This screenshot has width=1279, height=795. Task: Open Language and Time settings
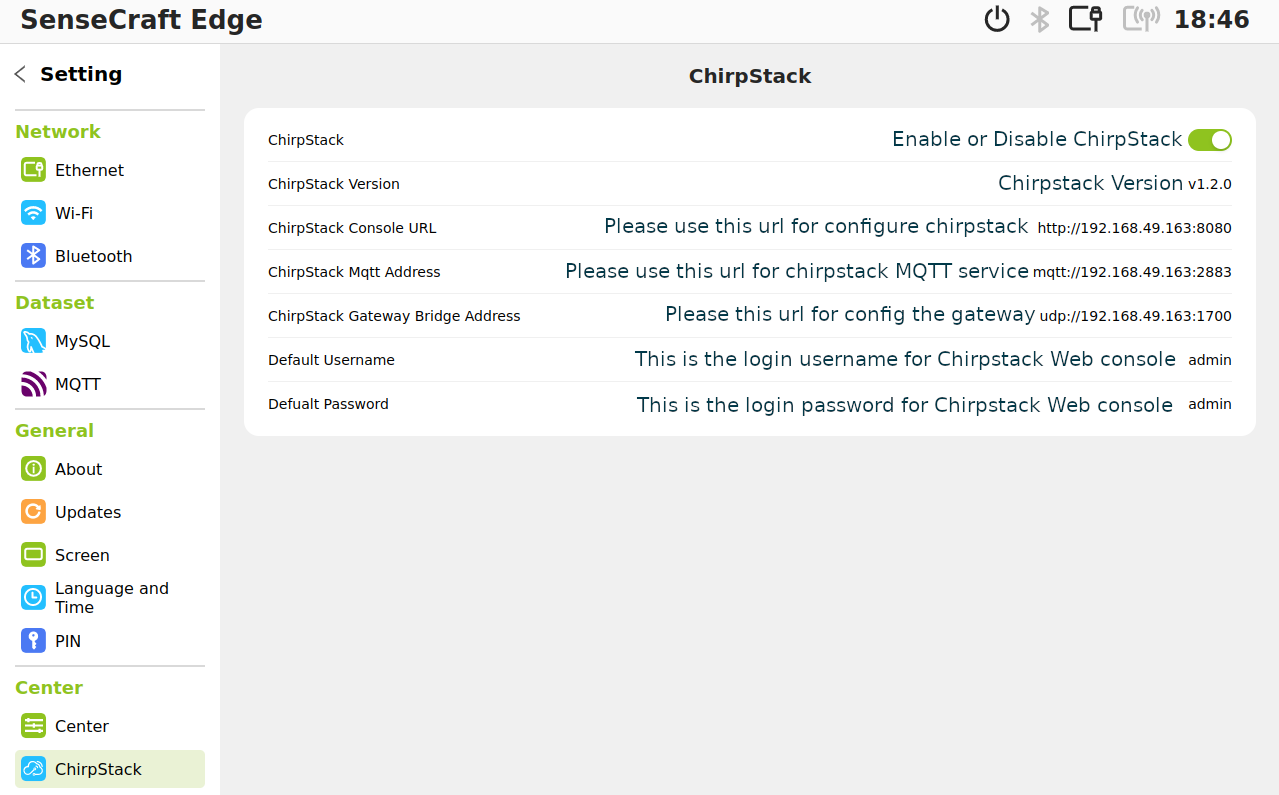click(x=110, y=598)
